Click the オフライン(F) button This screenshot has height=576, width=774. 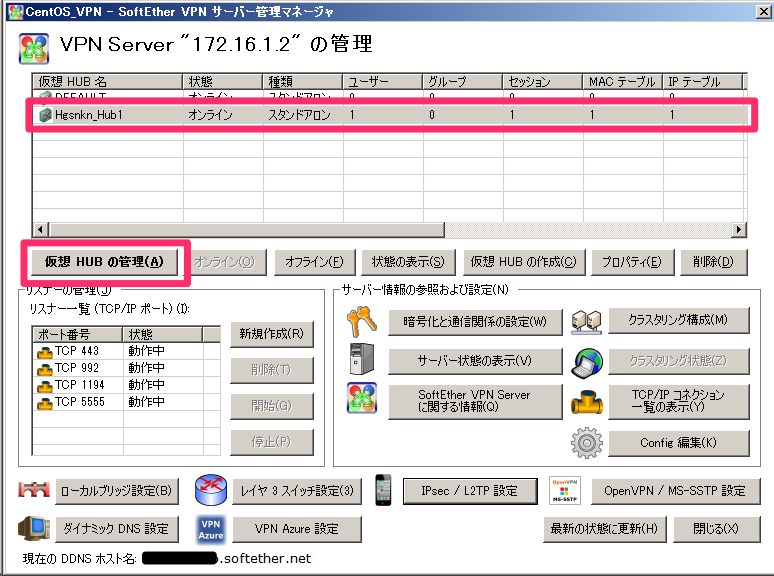[314, 262]
